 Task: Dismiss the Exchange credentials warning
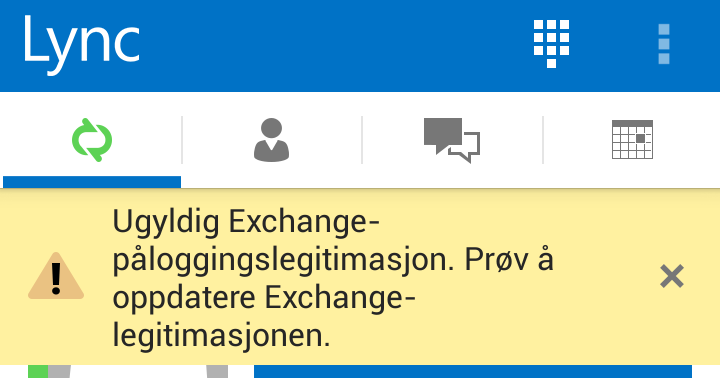point(672,276)
